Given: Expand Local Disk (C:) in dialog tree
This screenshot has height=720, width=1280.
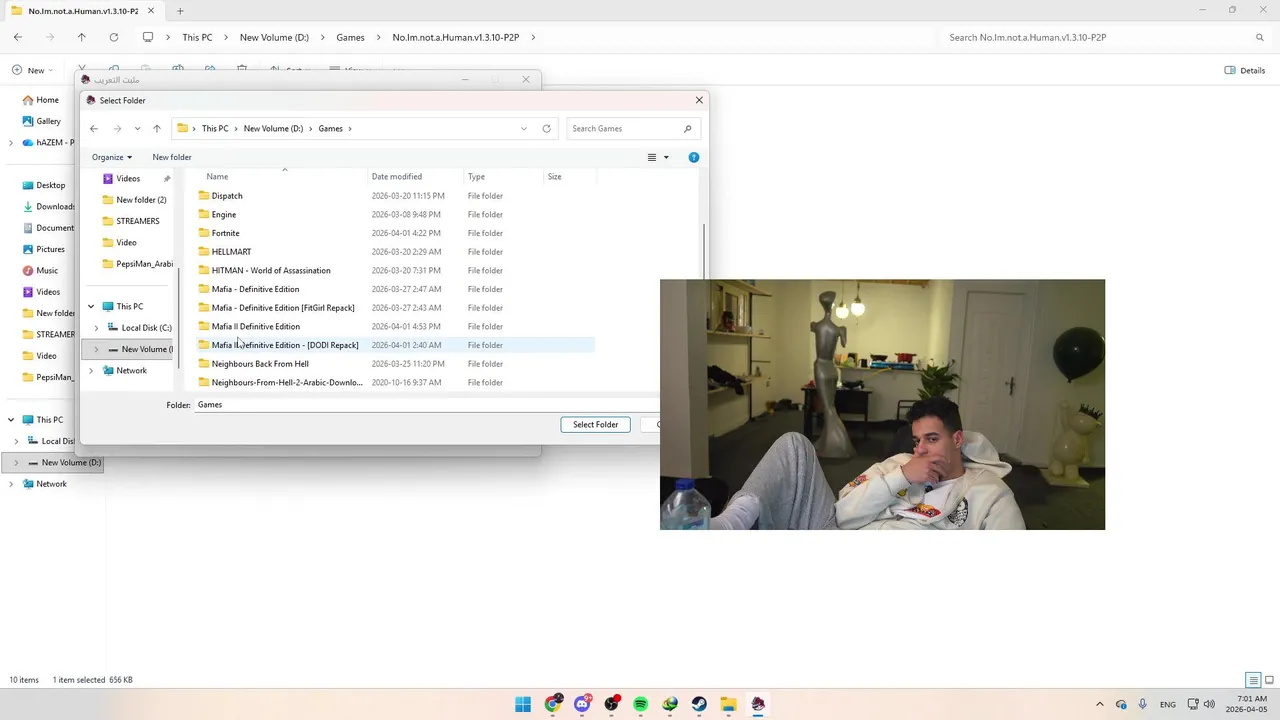Looking at the screenshot, I should 96,328.
